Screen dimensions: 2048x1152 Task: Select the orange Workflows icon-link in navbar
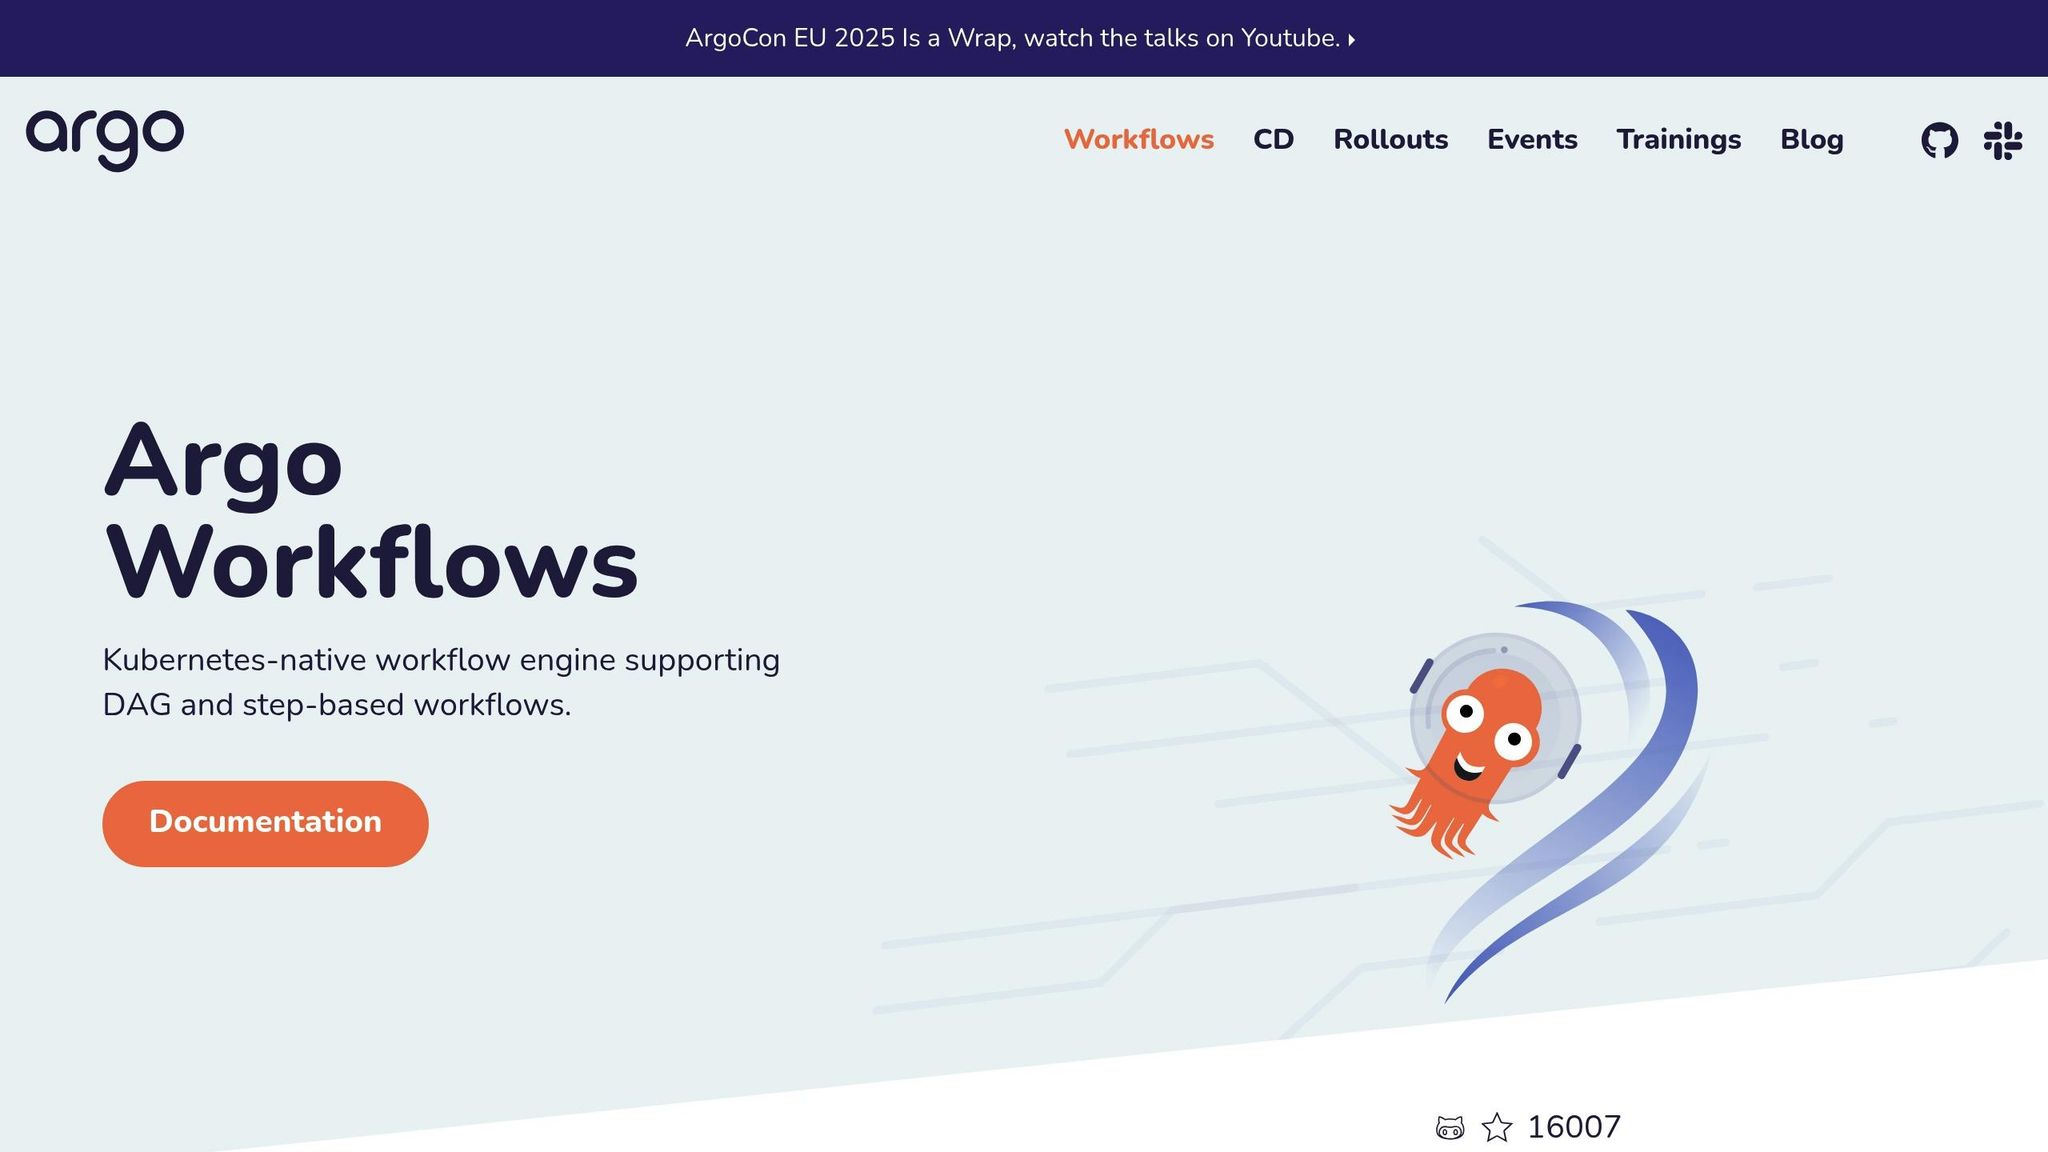tap(1139, 140)
